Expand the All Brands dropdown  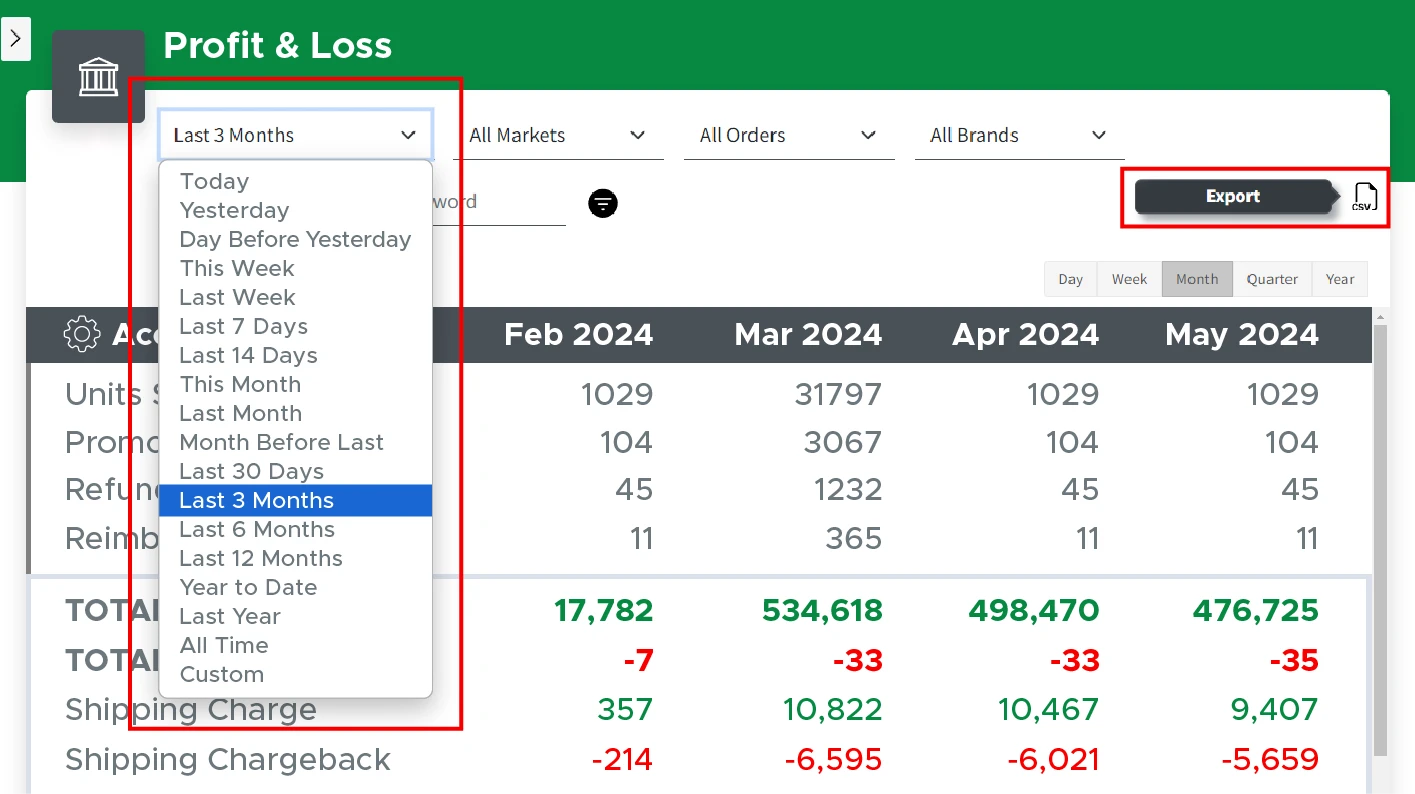[x=1020, y=135]
